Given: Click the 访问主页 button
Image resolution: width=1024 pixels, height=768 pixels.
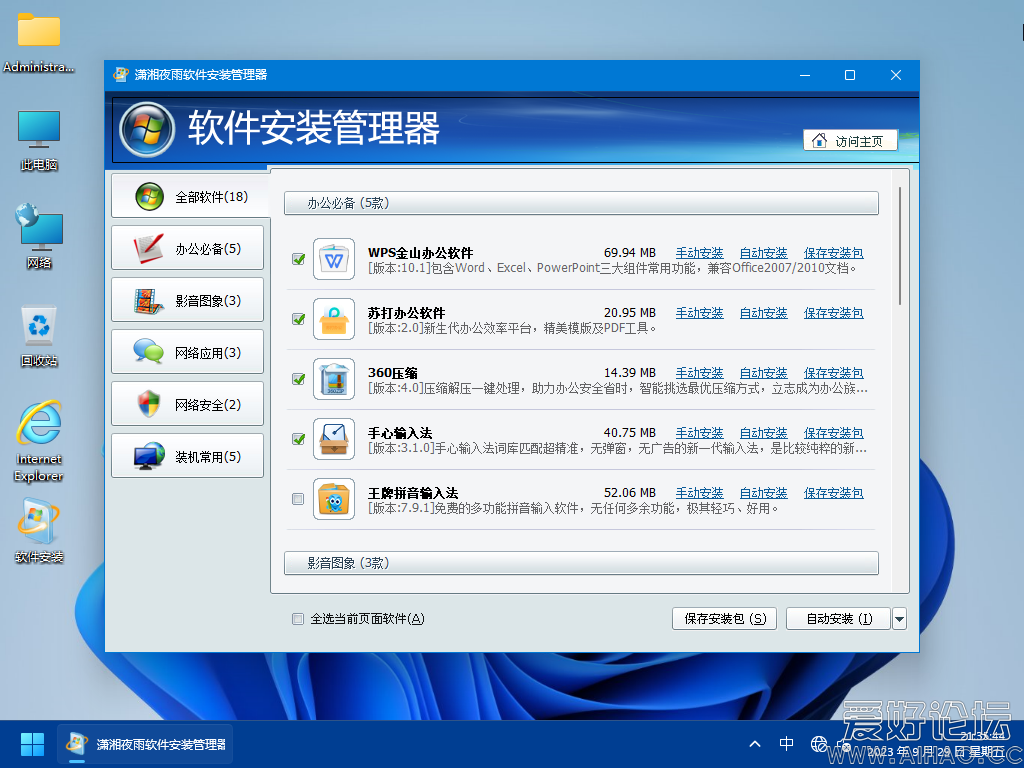Looking at the screenshot, I should pyautogui.click(x=849, y=140).
